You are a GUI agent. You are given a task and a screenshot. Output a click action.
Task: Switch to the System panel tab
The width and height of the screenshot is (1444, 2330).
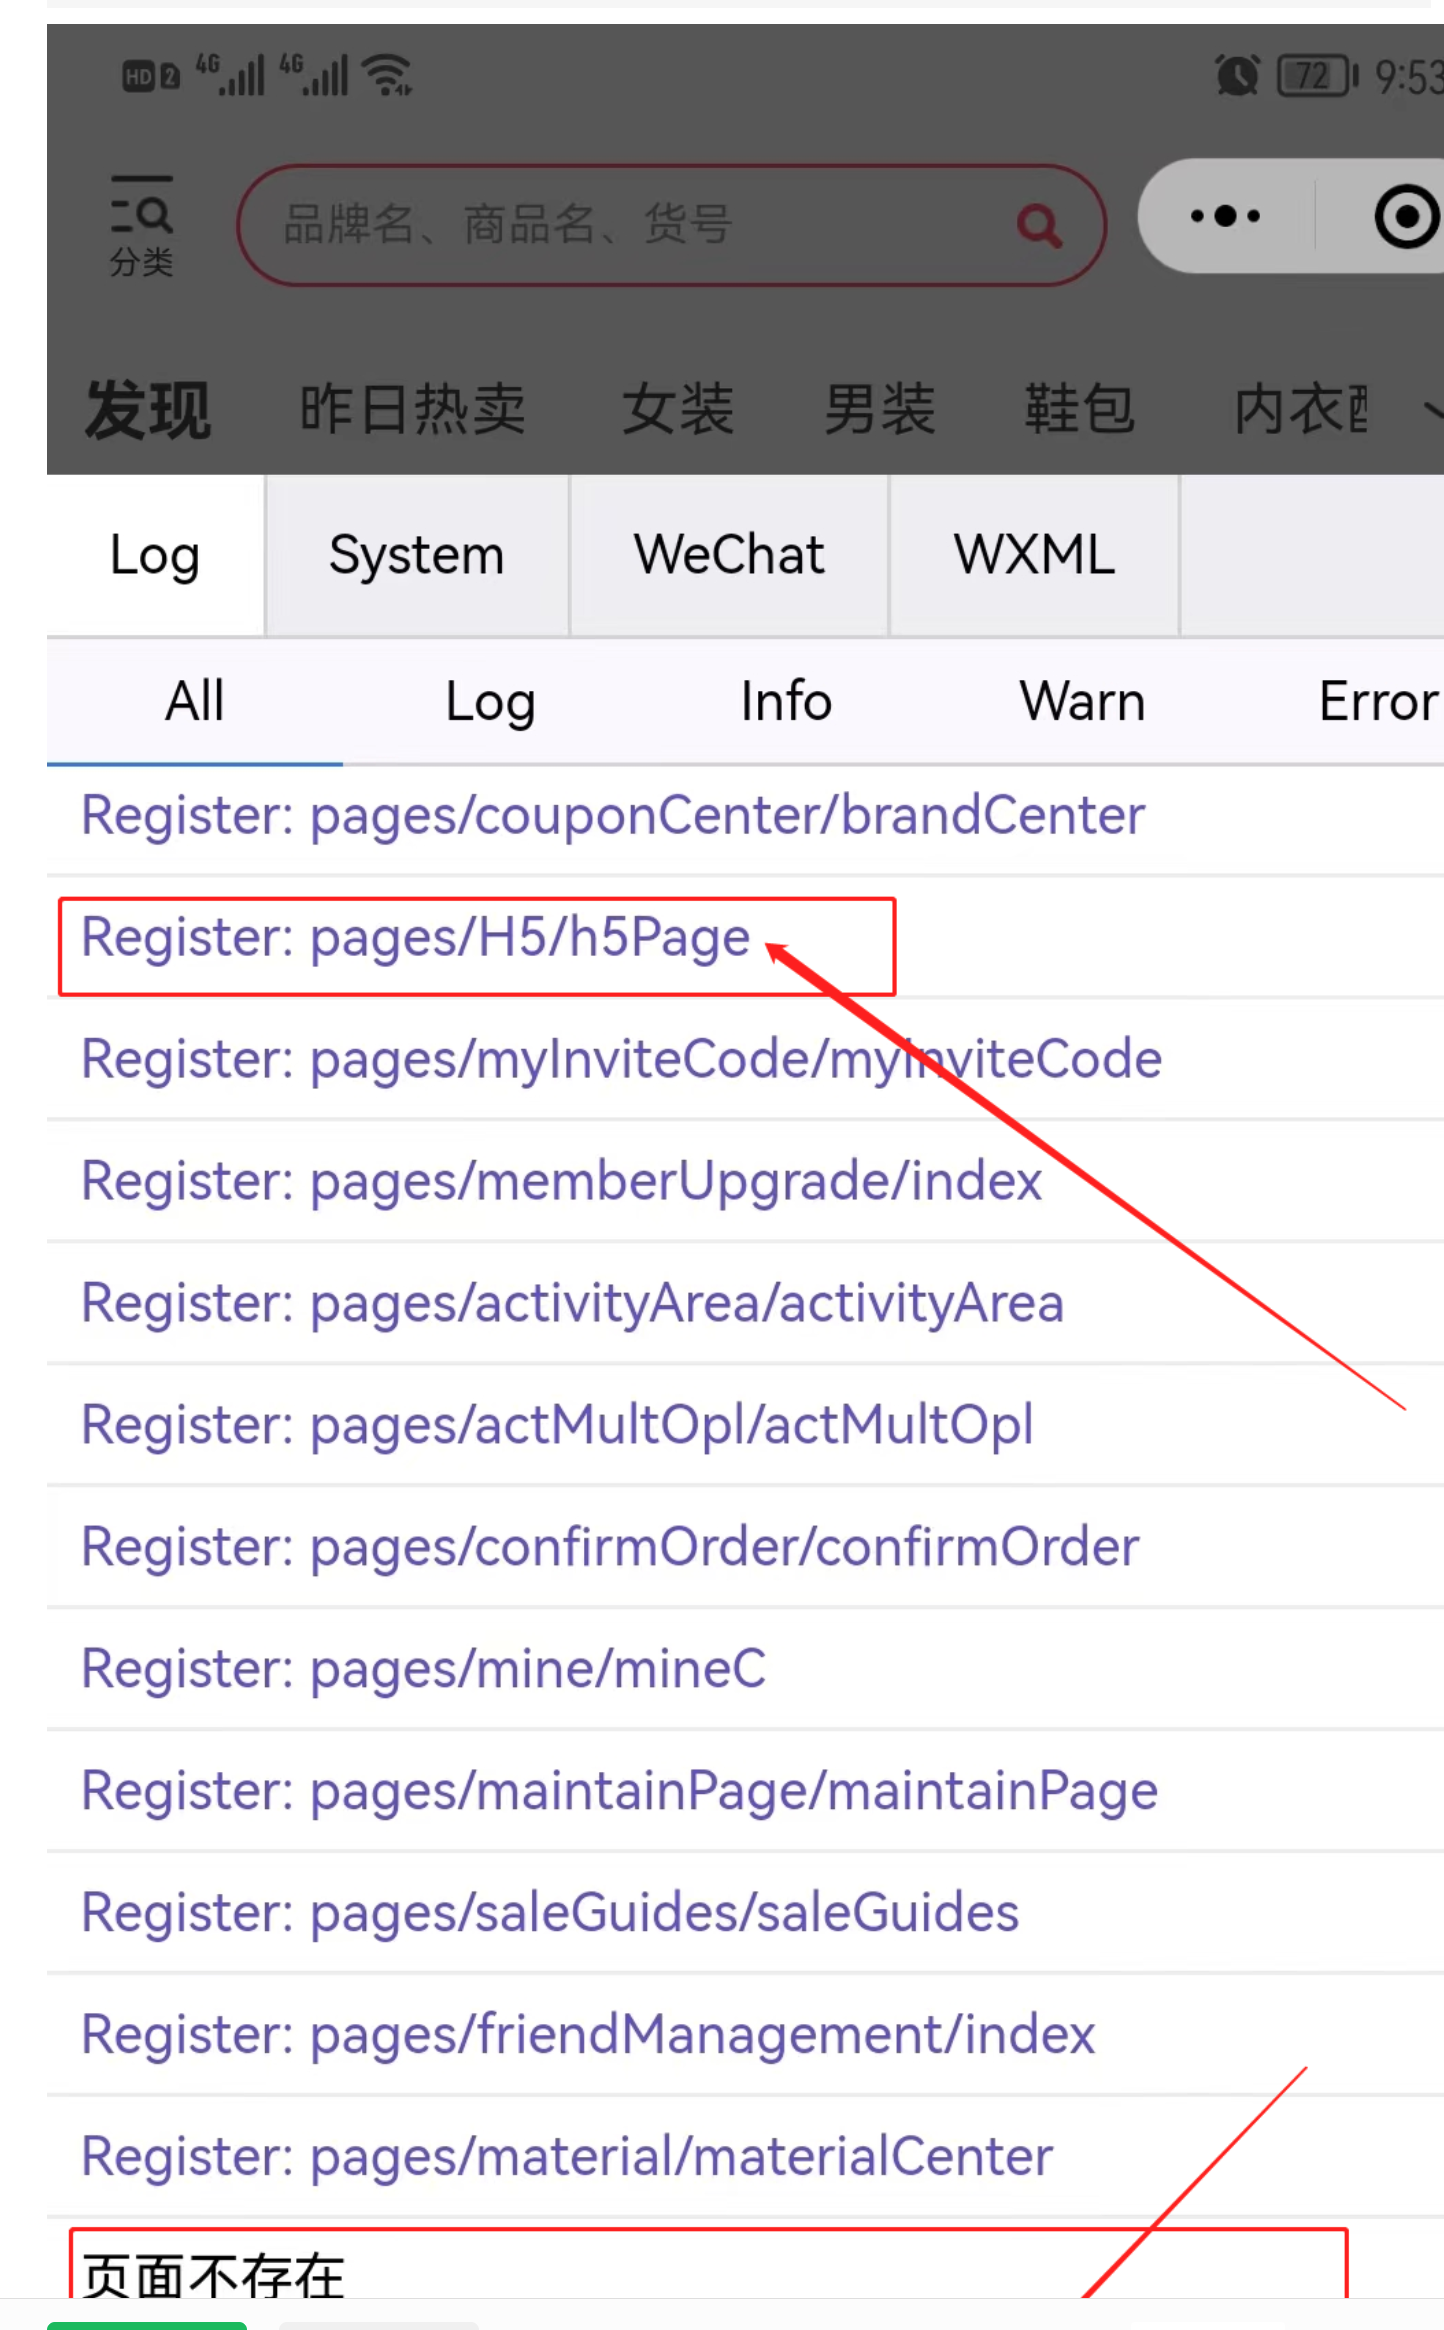click(x=417, y=556)
